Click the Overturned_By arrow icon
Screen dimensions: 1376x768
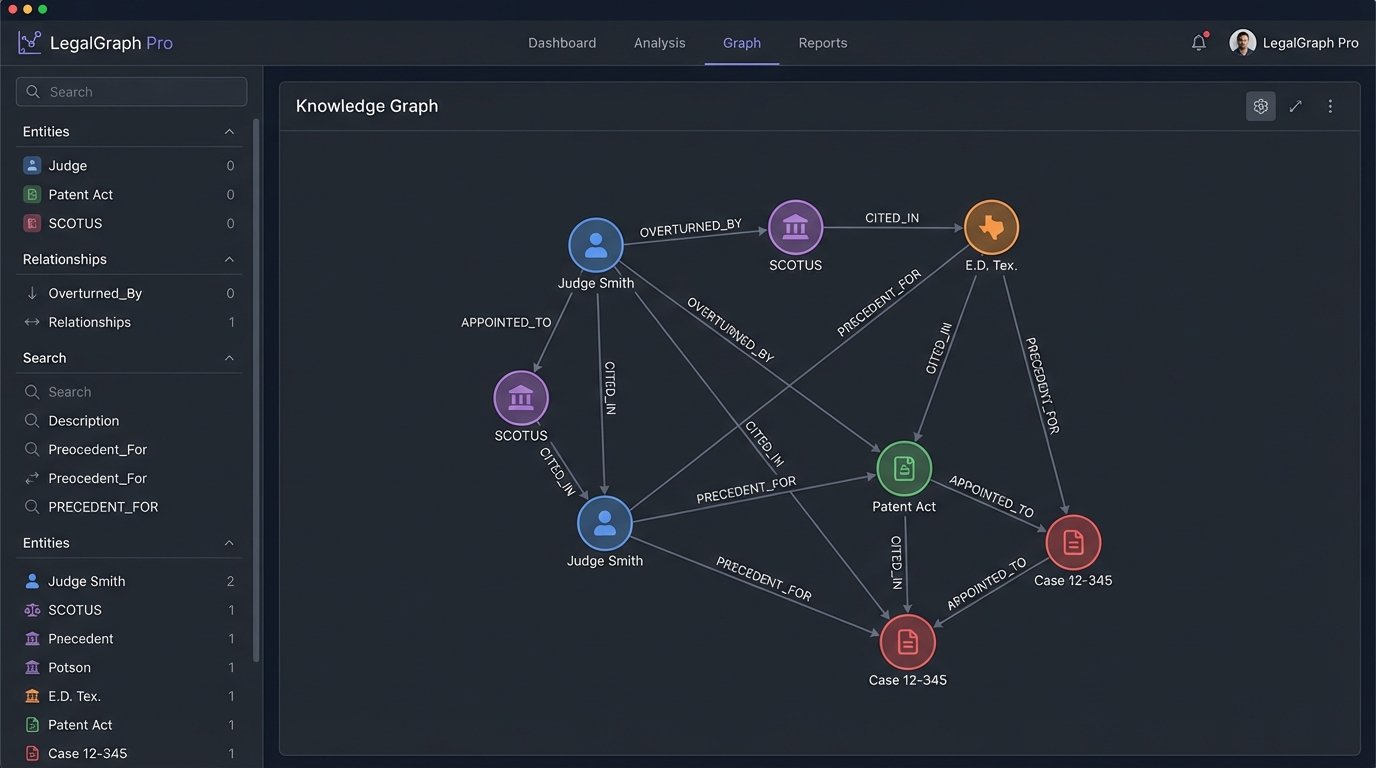tap(33, 292)
